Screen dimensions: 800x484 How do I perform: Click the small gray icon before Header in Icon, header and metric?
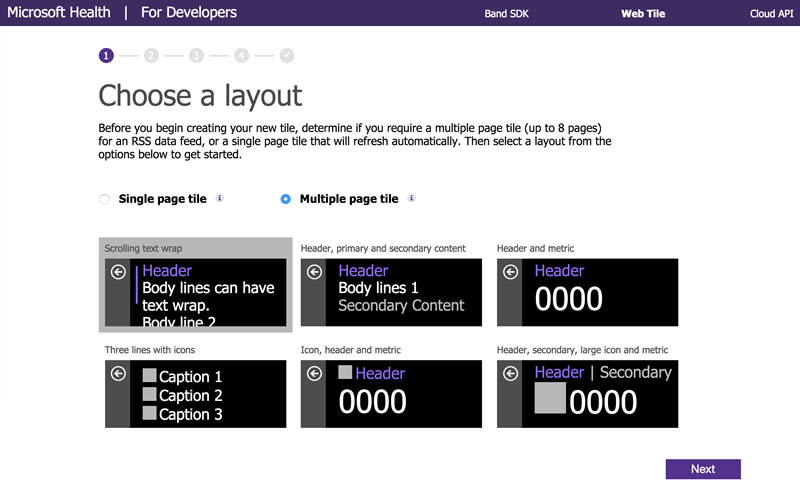pyautogui.click(x=345, y=372)
